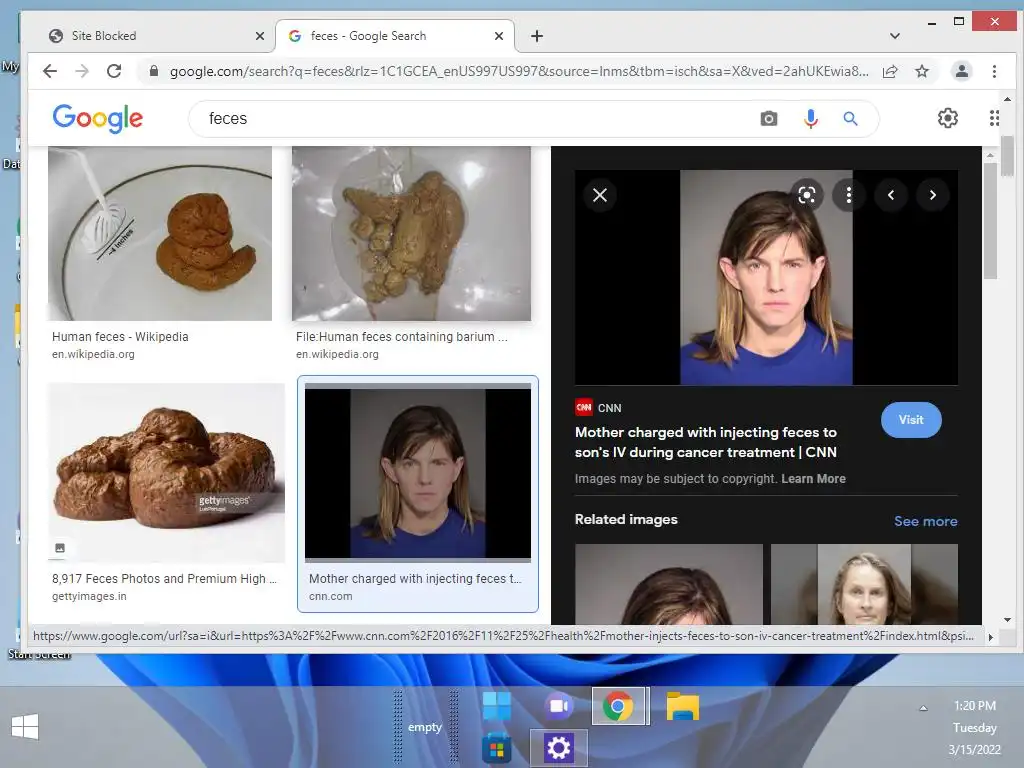Show the next image in preview

pyautogui.click(x=933, y=195)
